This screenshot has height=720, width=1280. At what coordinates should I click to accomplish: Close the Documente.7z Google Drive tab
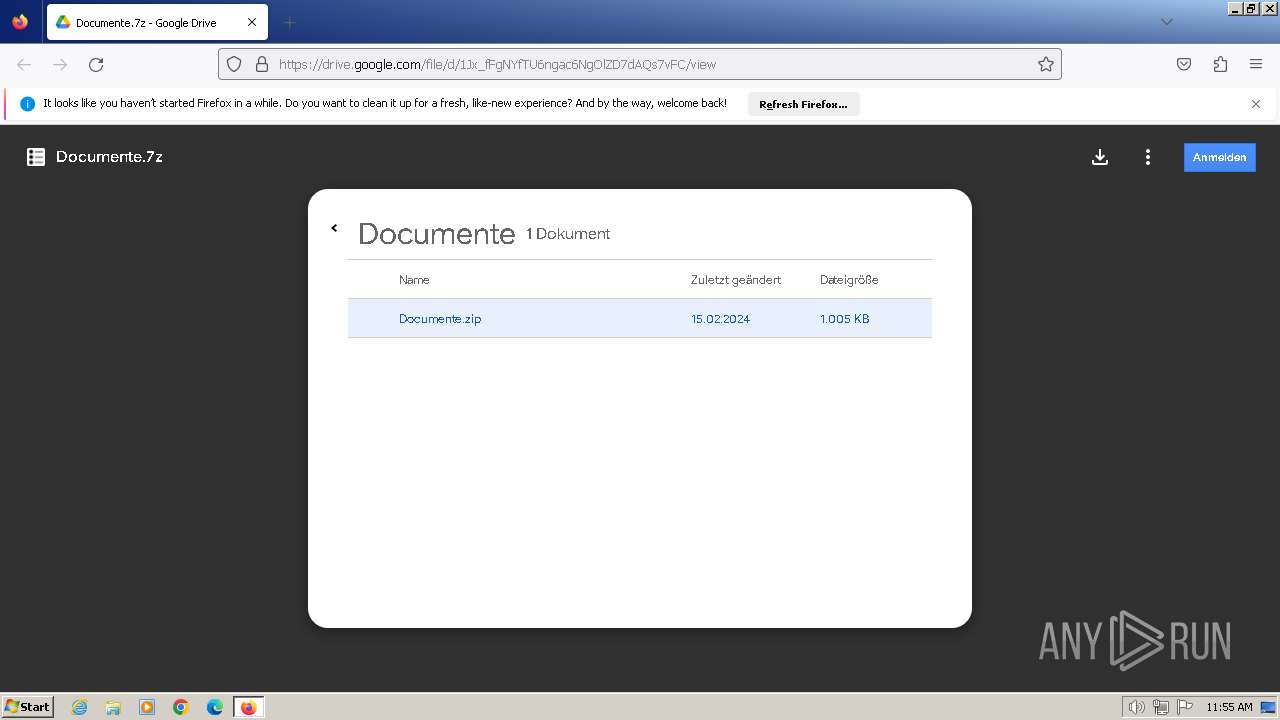tap(251, 22)
